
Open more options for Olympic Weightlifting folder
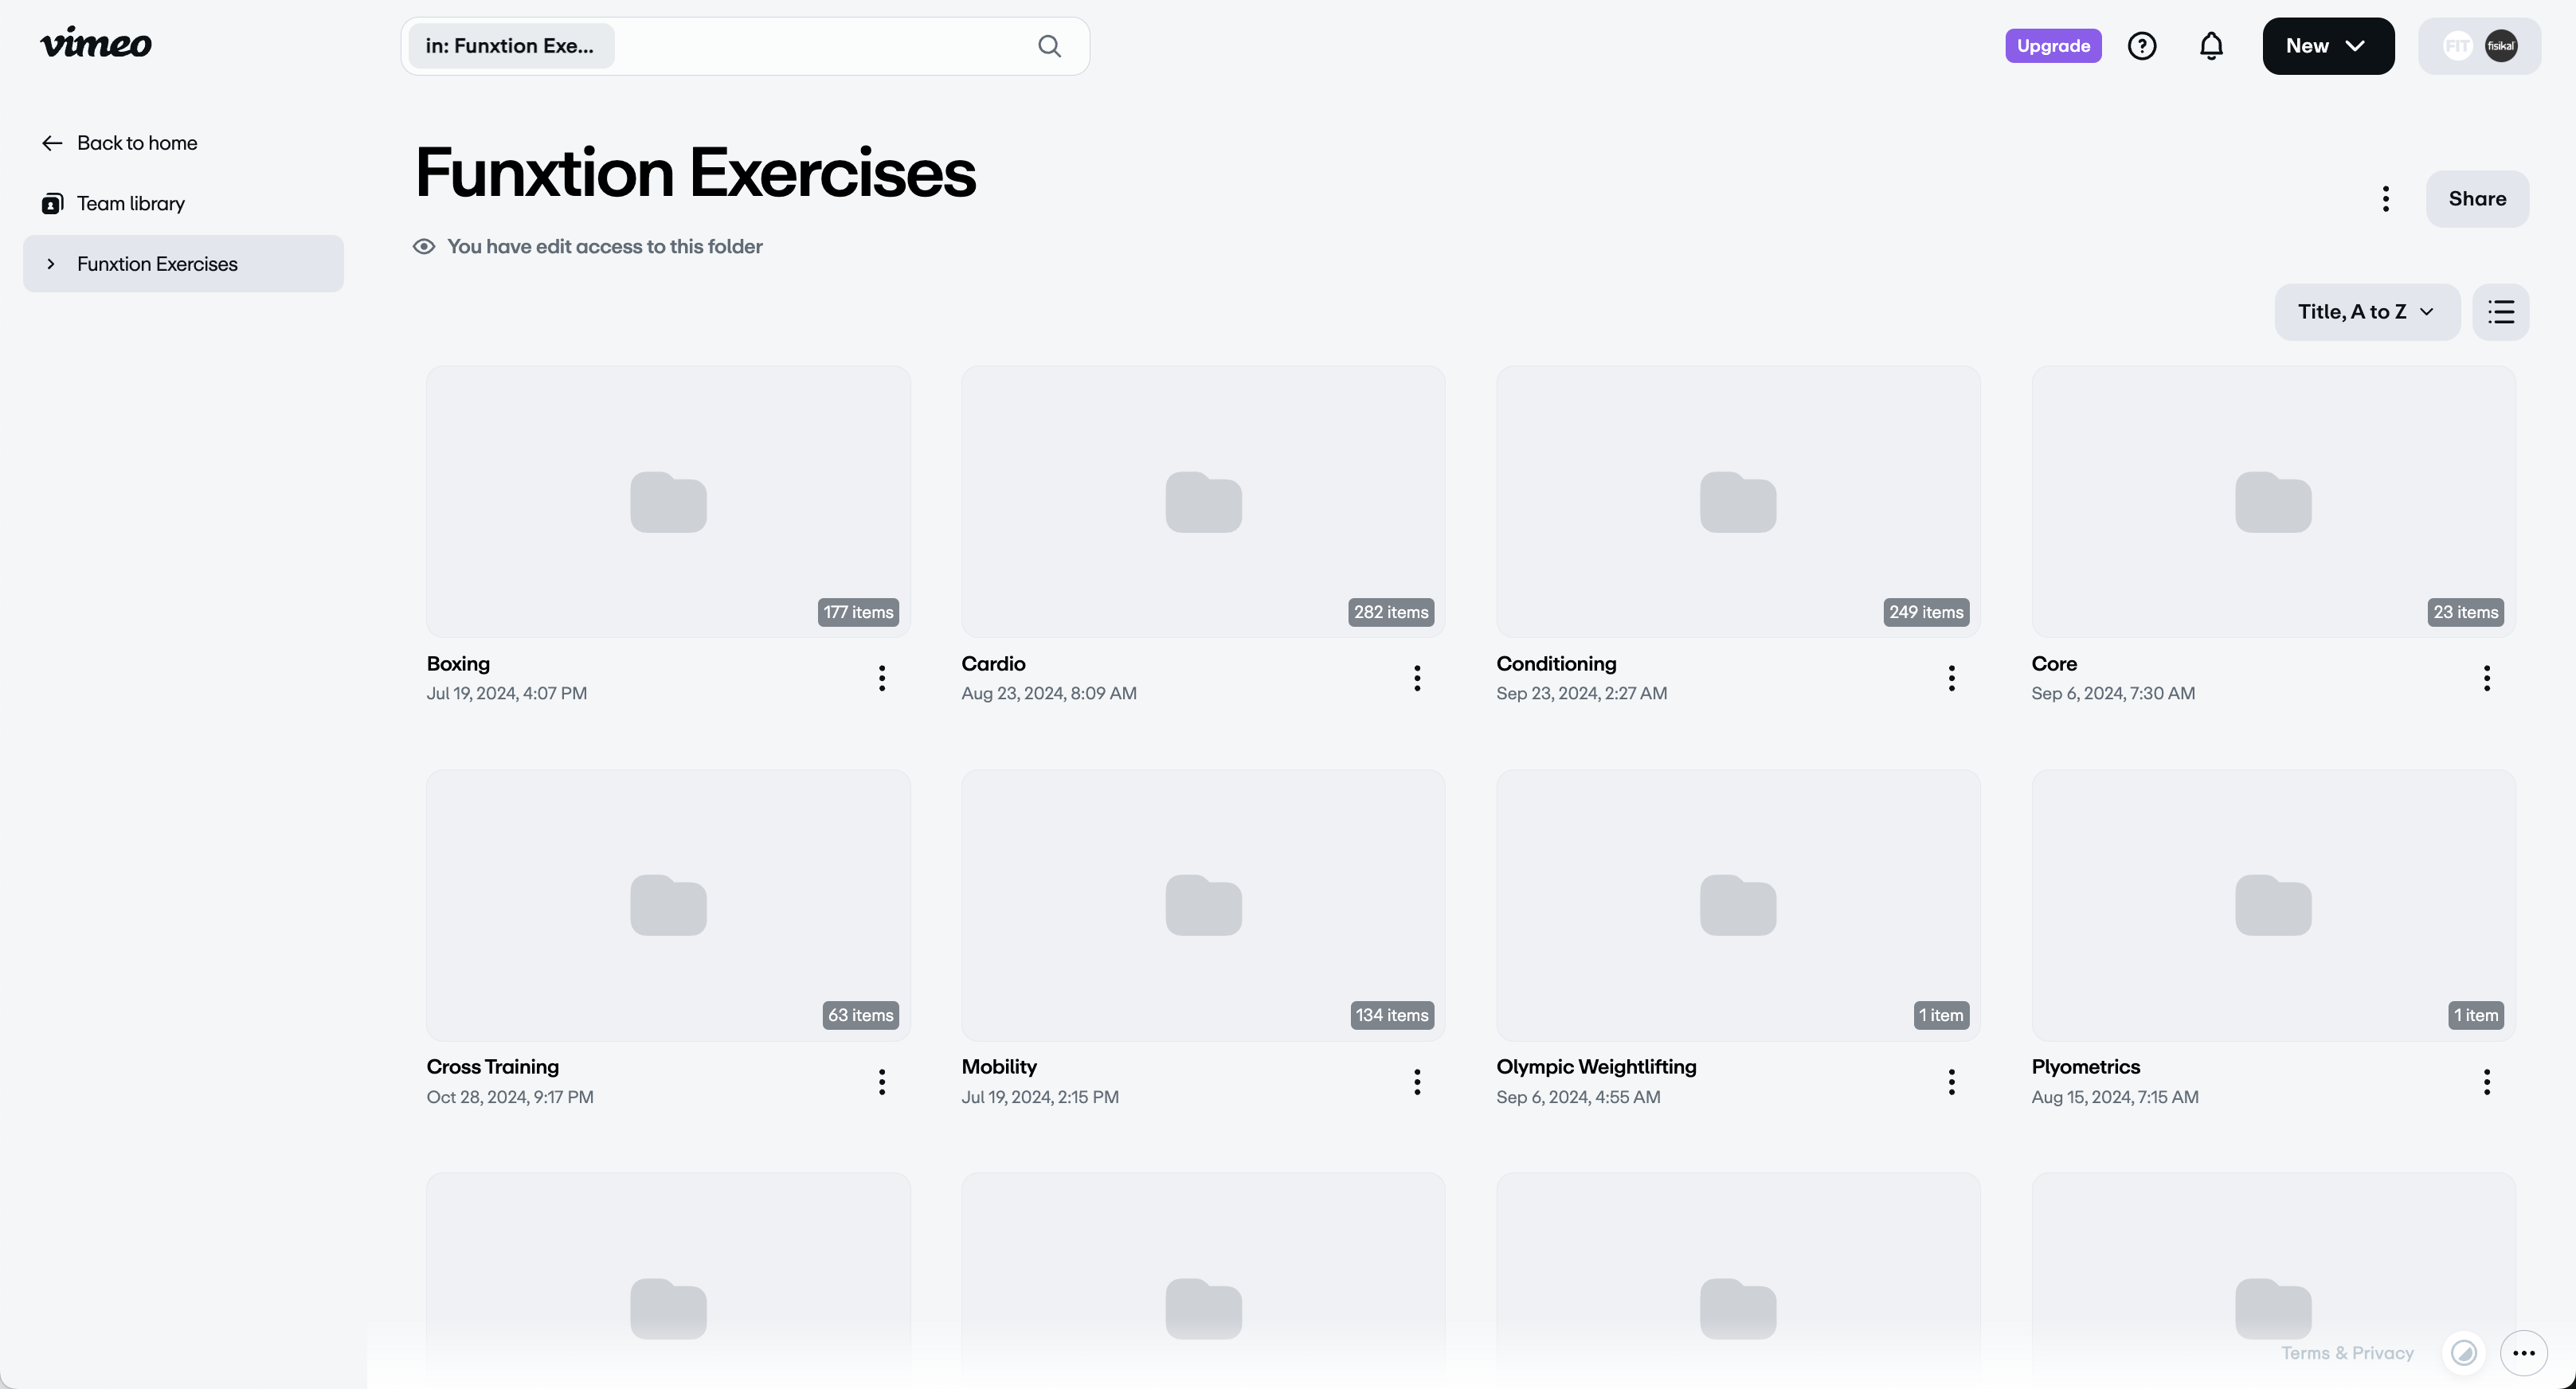(1952, 1082)
